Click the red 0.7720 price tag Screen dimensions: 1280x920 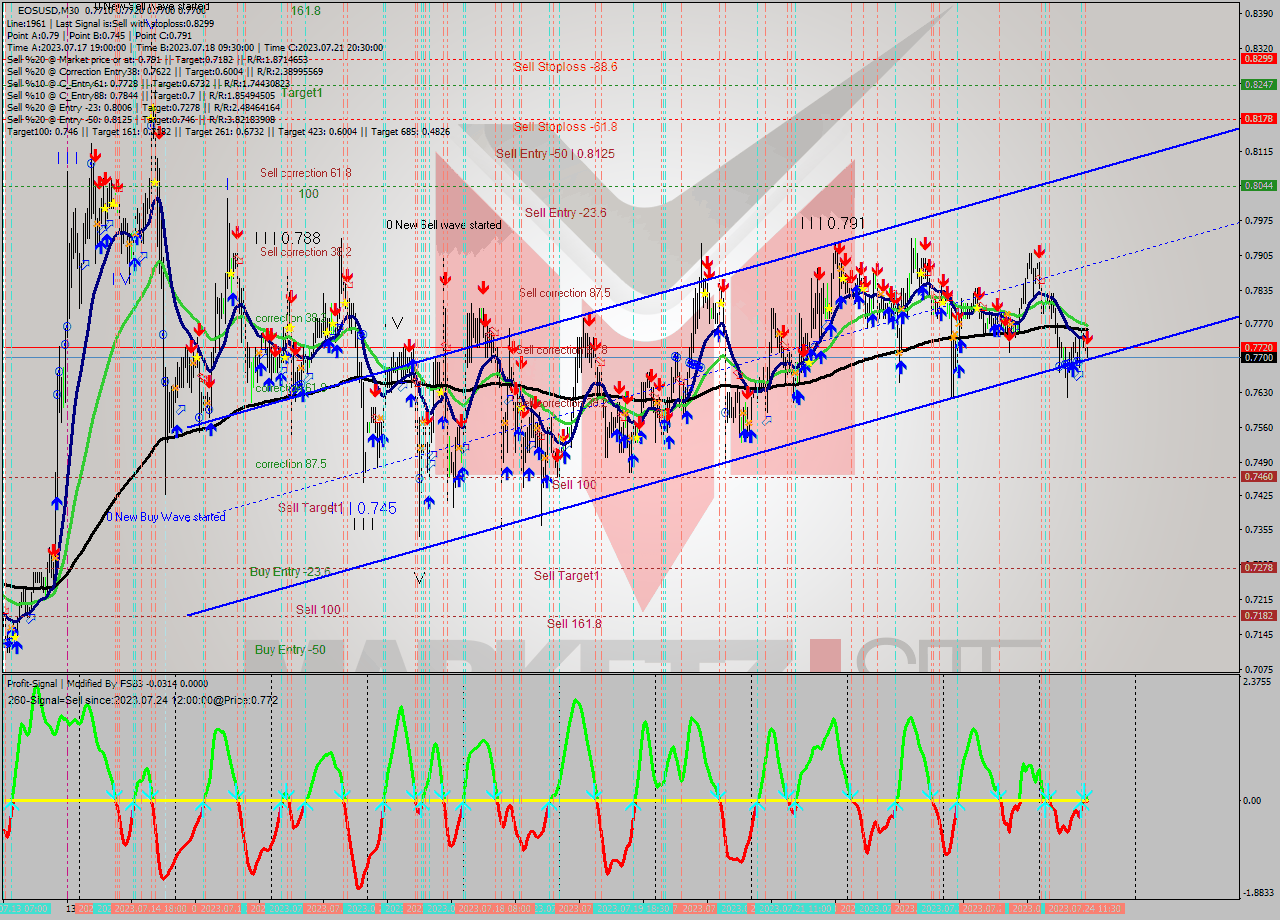[x=1258, y=347]
